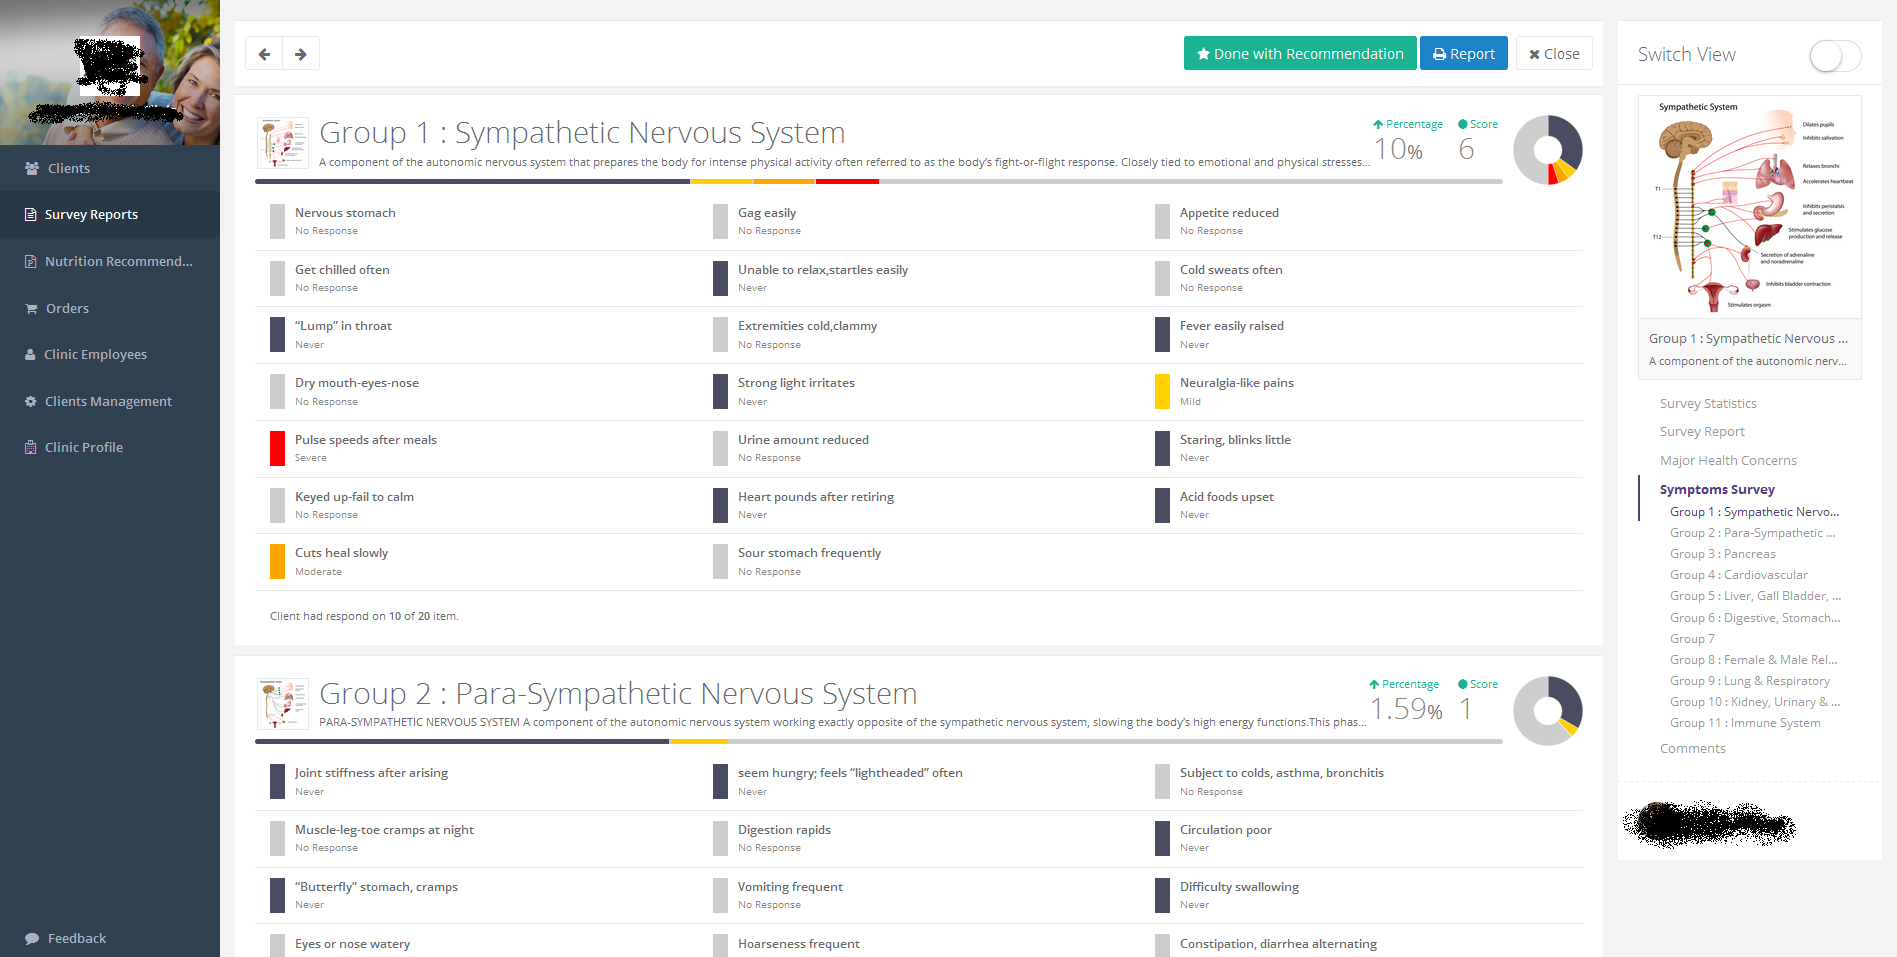Open Clinic Employees in sidebar menu
1897x957 pixels.
[95, 355]
